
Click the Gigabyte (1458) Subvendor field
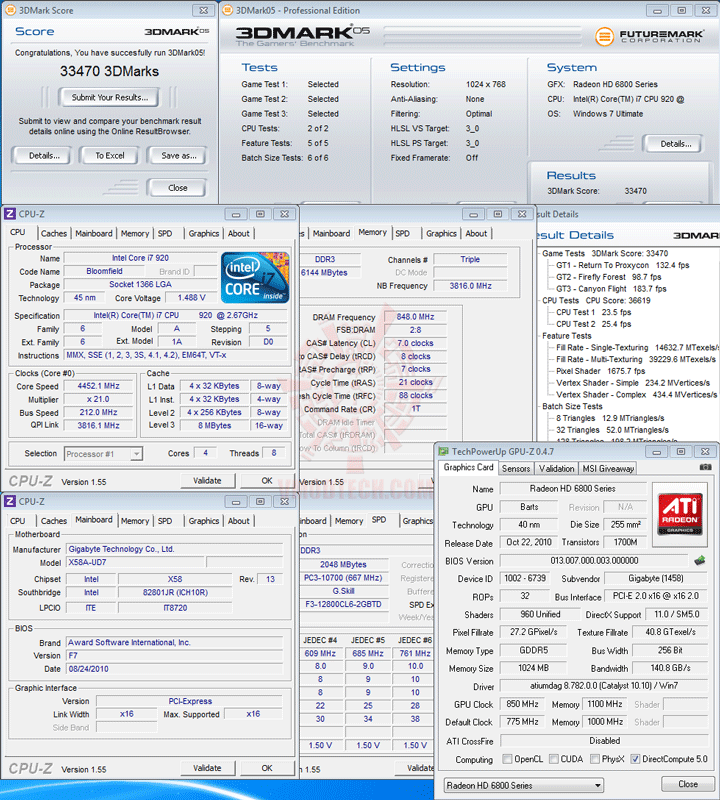656,578
